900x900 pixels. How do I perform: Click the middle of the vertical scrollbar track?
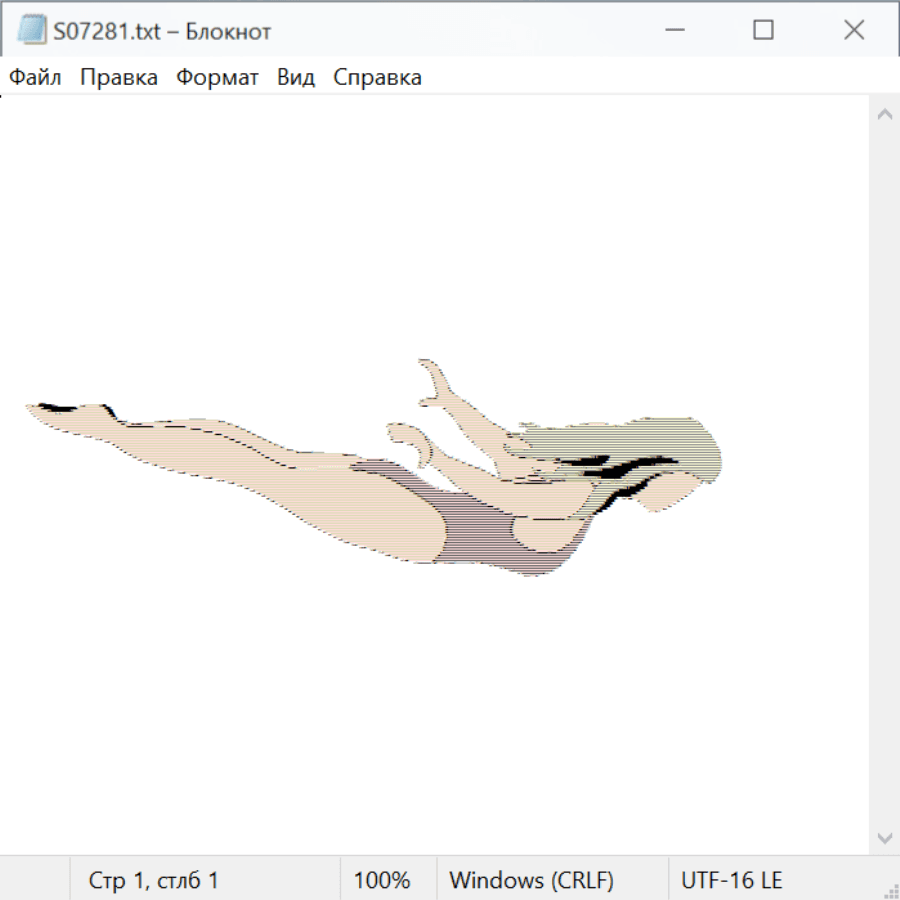coord(884,475)
